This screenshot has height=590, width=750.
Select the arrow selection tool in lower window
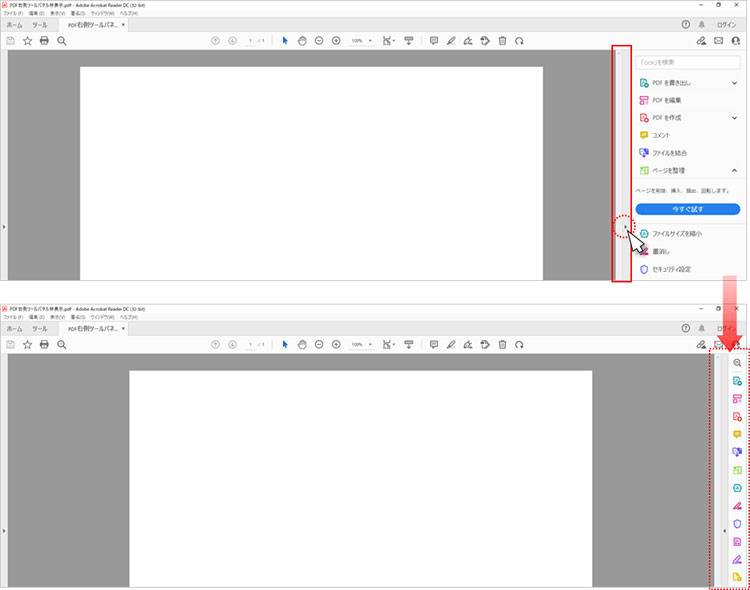[x=285, y=344]
